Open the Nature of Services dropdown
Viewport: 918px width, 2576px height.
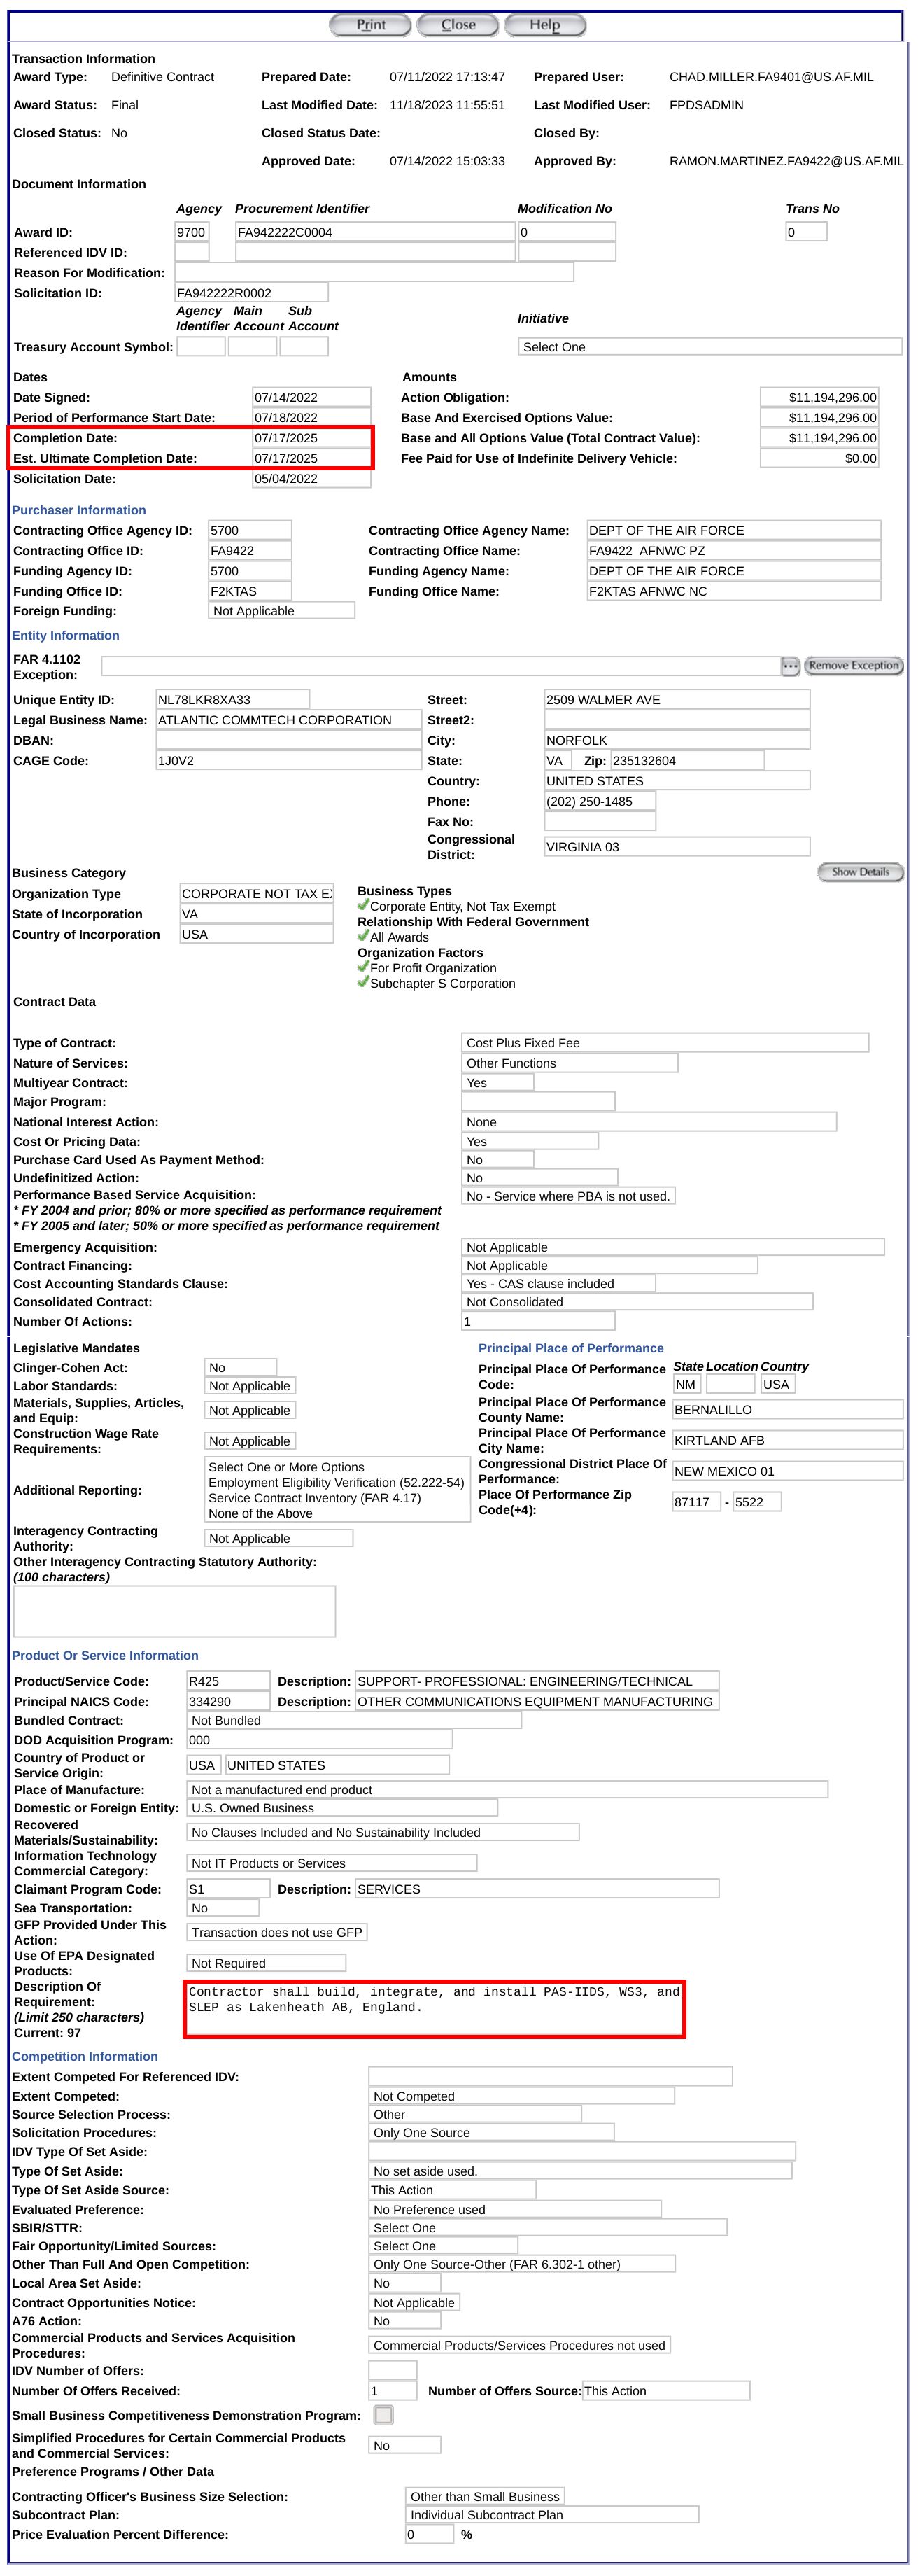click(570, 1063)
